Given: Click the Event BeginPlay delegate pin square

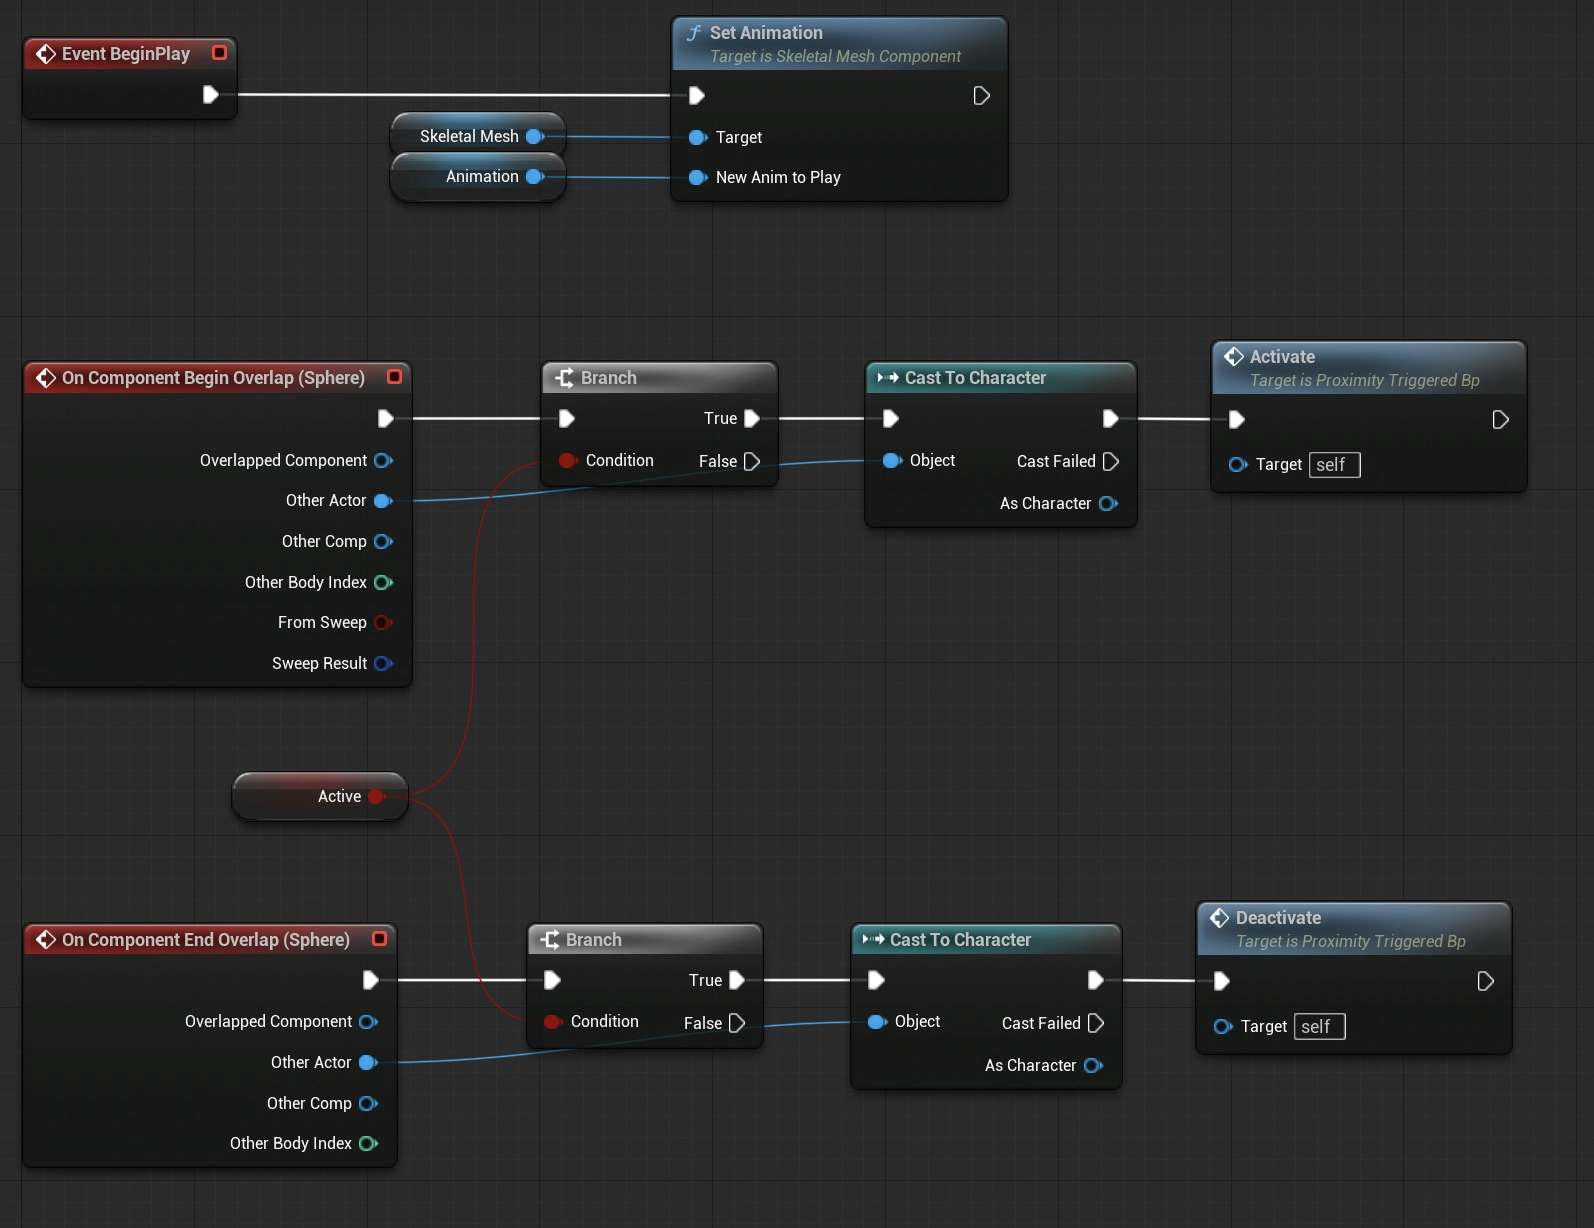Looking at the screenshot, I should (x=219, y=53).
